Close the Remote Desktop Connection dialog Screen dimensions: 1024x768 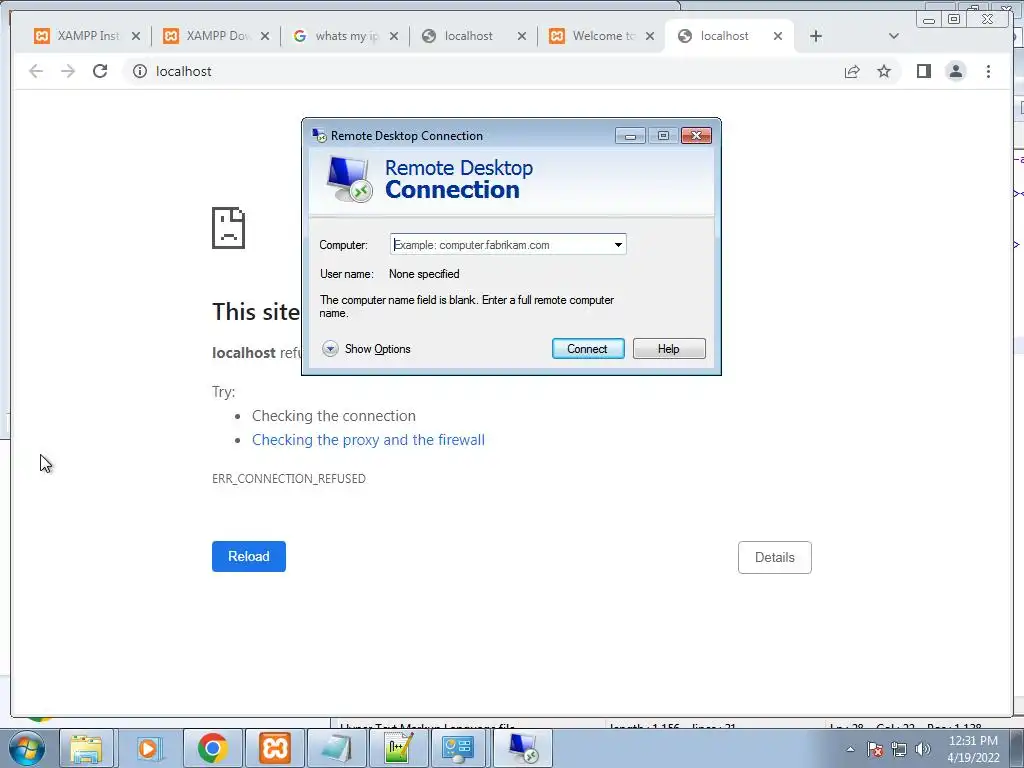coord(696,136)
